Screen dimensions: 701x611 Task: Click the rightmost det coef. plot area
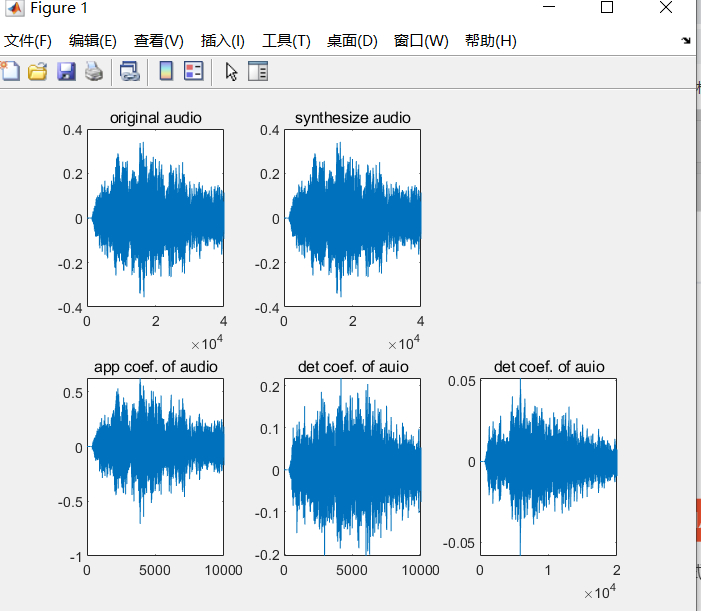549,467
